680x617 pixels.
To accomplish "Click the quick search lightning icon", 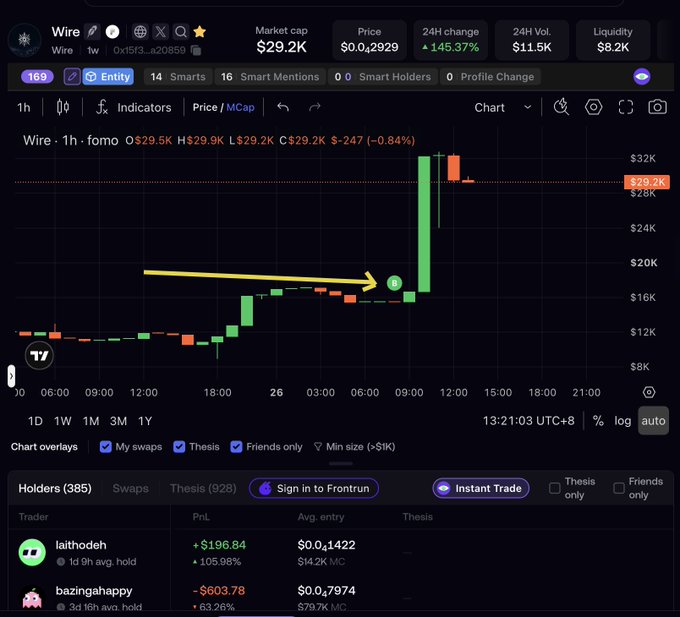I will point(561,107).
